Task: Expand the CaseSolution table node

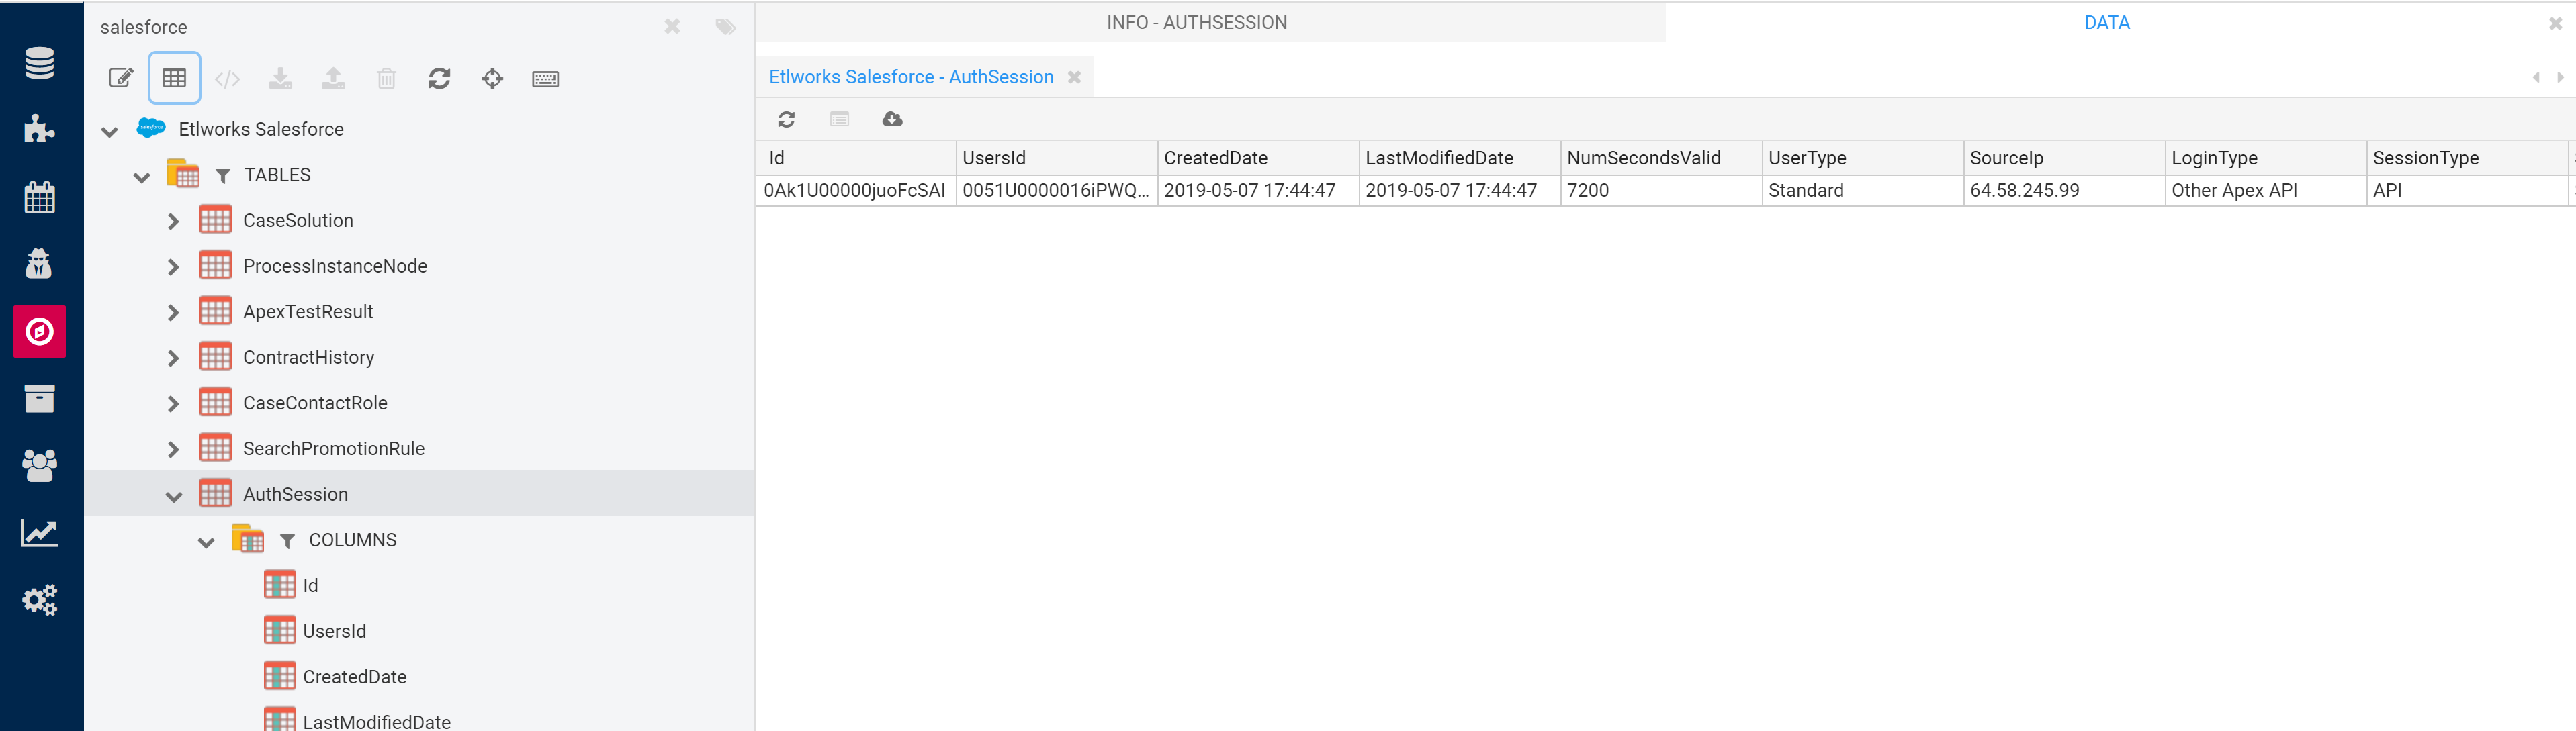Action: 174,221
